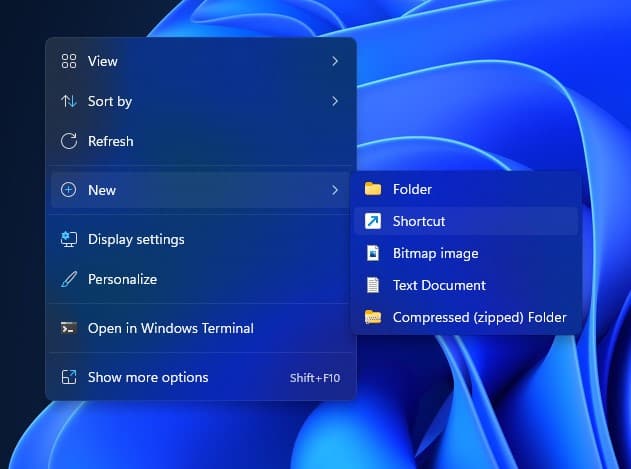Click the Text Document page icon
Screen dimensions: 631x469
pyautogui.click(x=373, y=285)
